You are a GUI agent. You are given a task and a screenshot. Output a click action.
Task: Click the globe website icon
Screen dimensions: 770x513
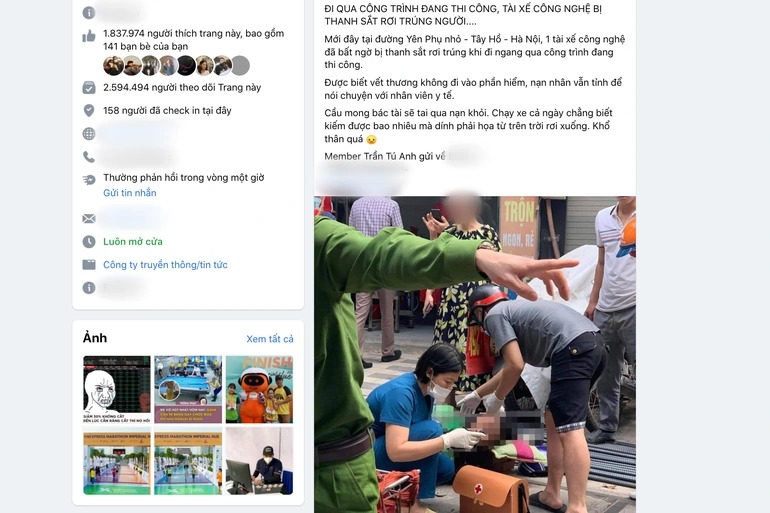click(89, 134)
